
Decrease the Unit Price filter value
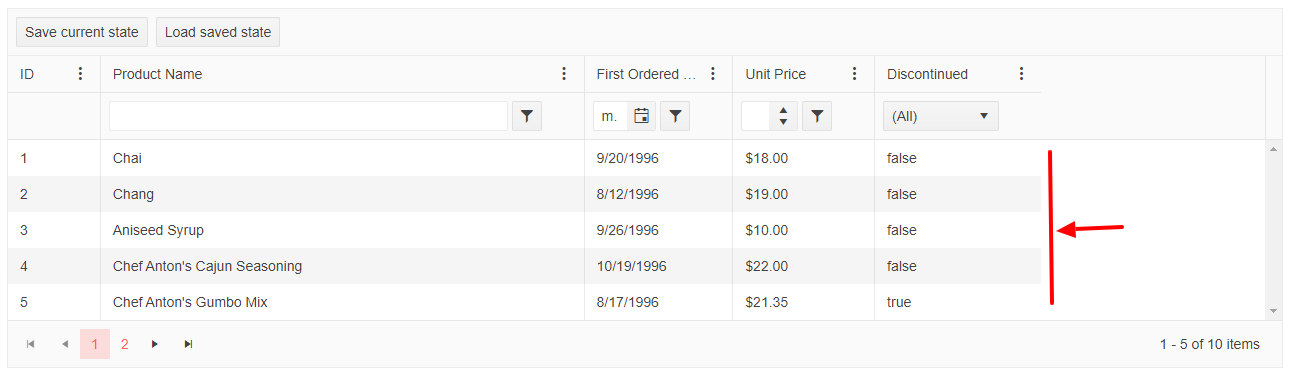click(783, 123)
